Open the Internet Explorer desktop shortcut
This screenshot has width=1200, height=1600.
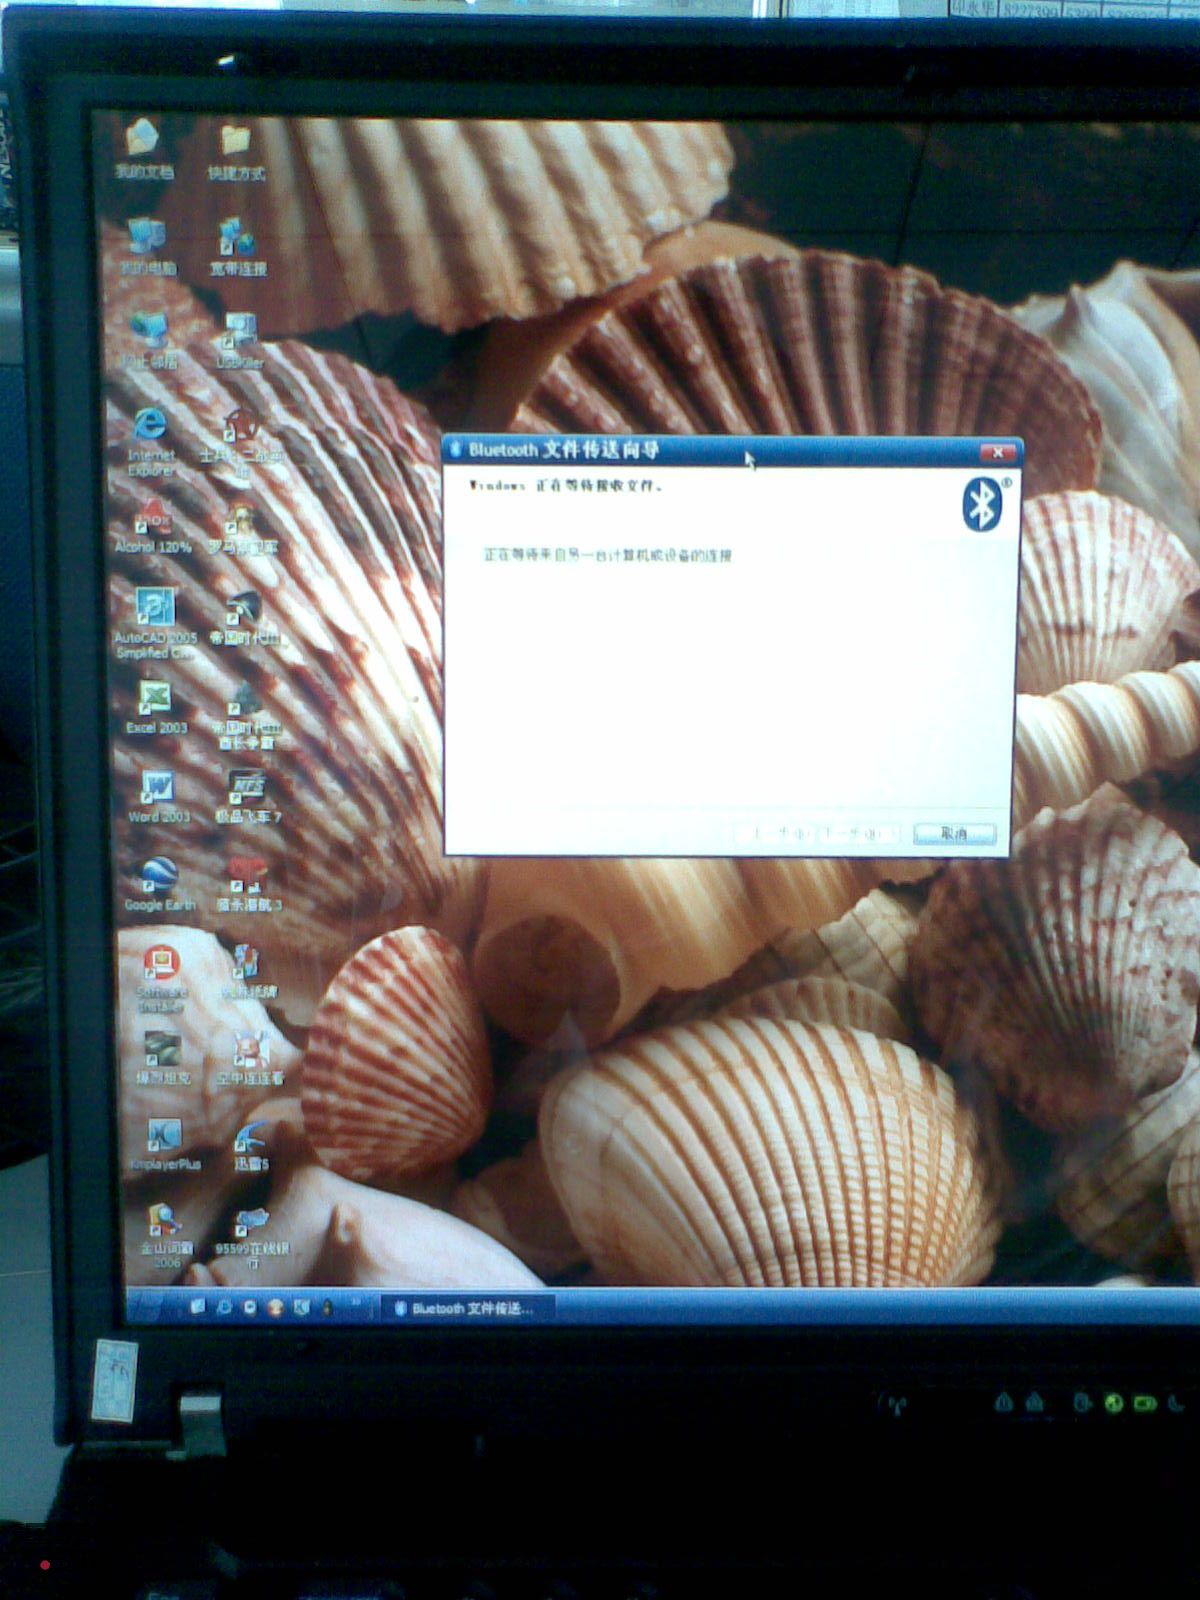[150, 428]
